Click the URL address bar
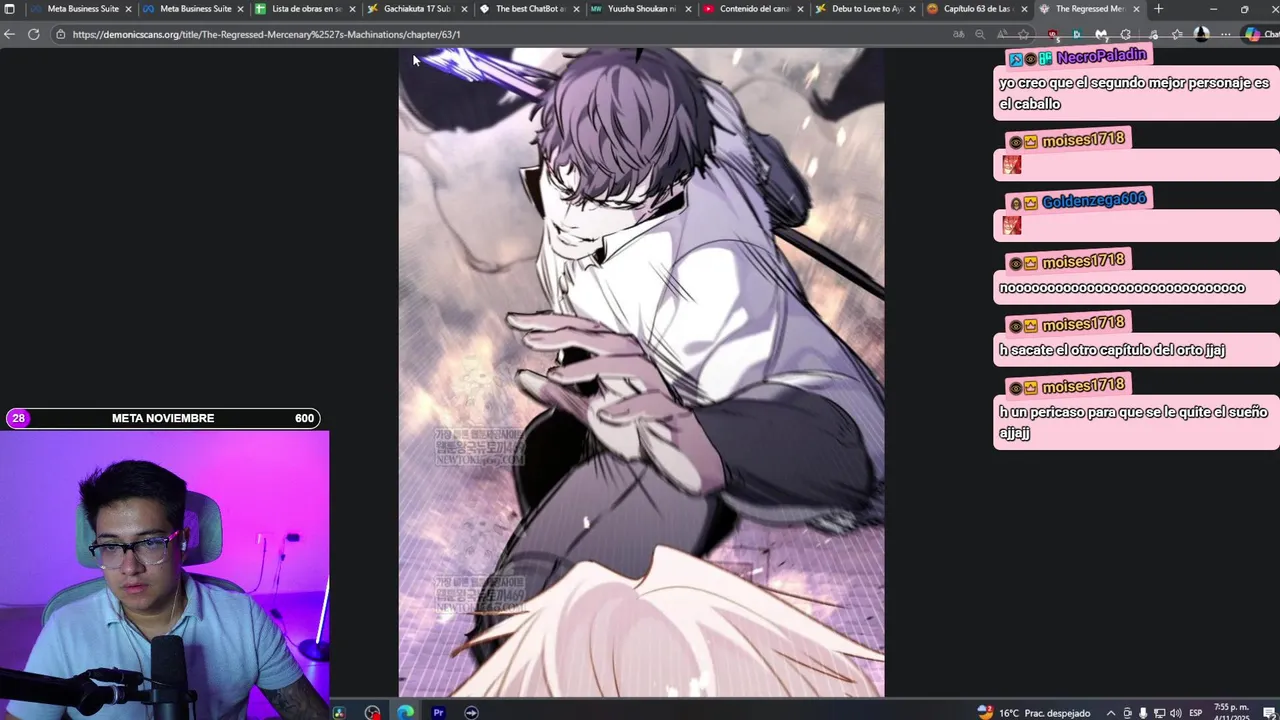The image size is (1280, 720). point(500,34)
